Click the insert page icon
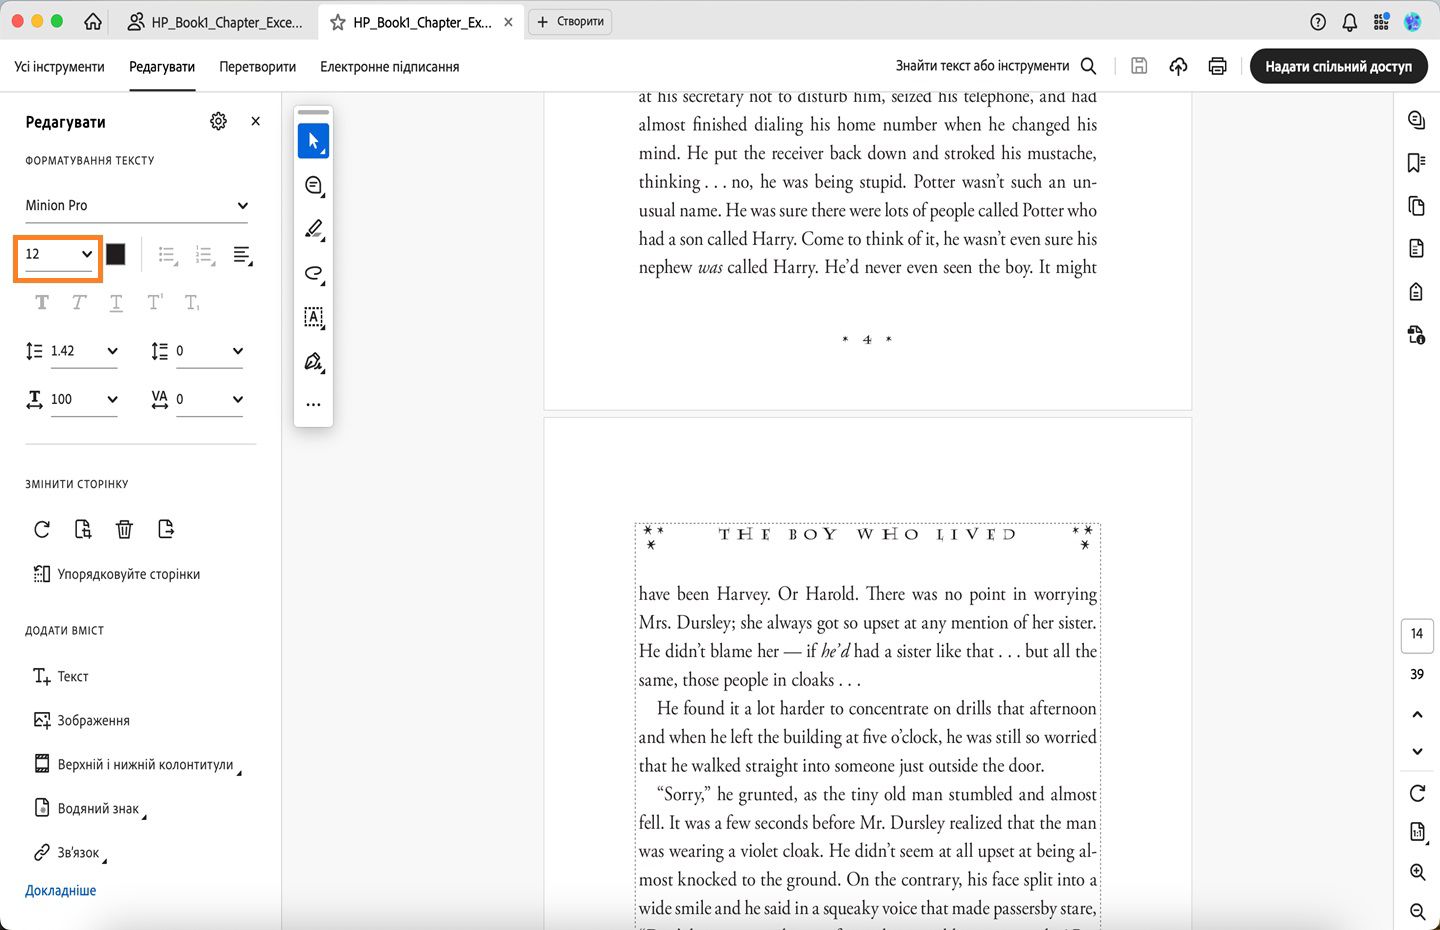Screen dimensions: 1440x930 click(166, 529)
